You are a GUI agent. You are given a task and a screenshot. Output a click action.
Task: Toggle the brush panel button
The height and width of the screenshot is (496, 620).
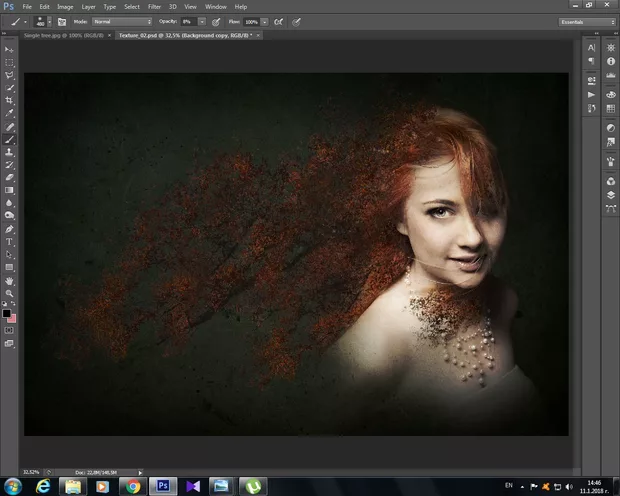[x=61, y=21]
